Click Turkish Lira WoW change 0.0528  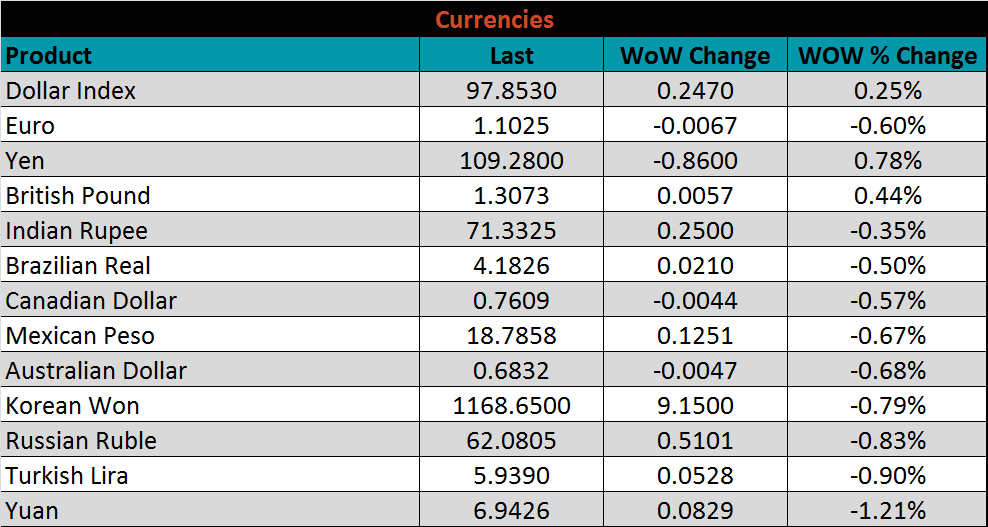click(695, 476)
